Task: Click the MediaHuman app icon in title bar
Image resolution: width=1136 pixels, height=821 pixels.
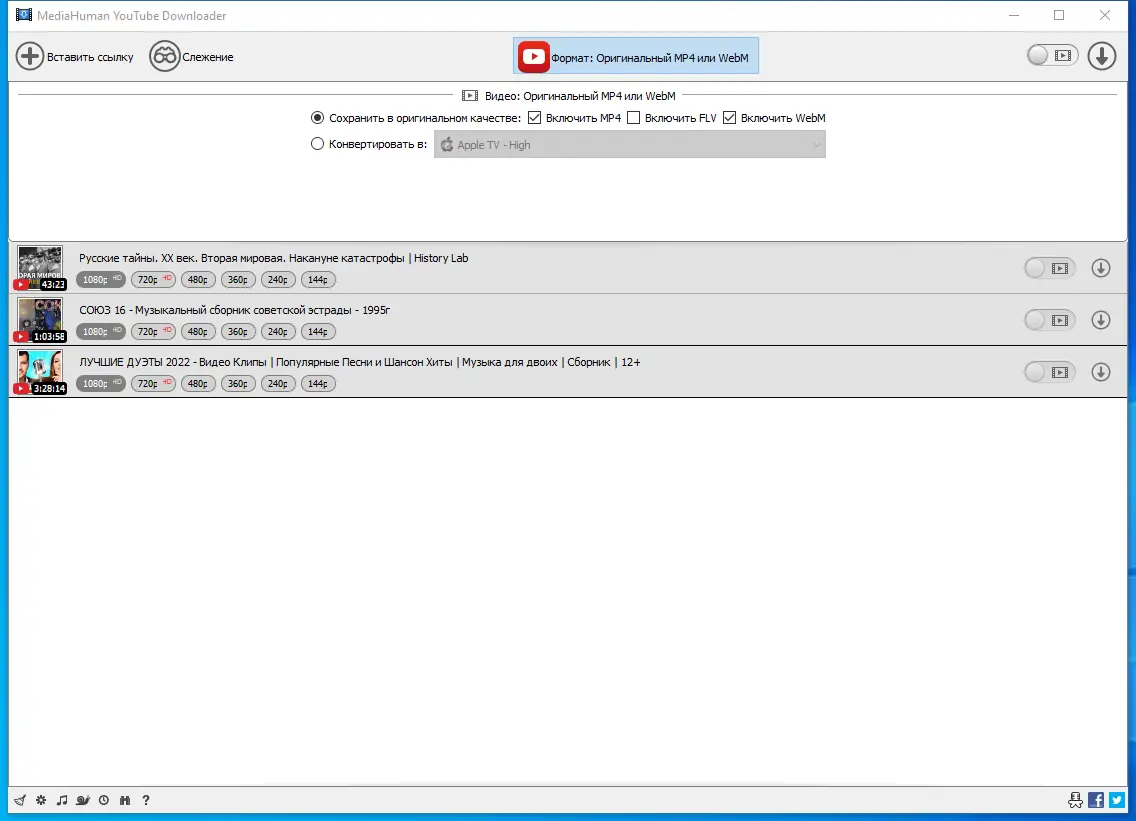Action: (x=24, y=15)
